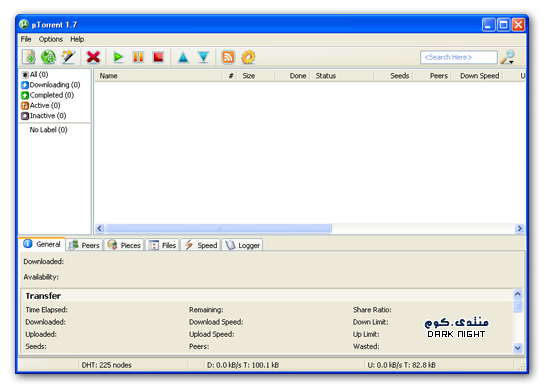This screenshot has width=545, height=389.
Task: Click the Seeds column header
Action: pyautogui.click(x=394, y=76)
